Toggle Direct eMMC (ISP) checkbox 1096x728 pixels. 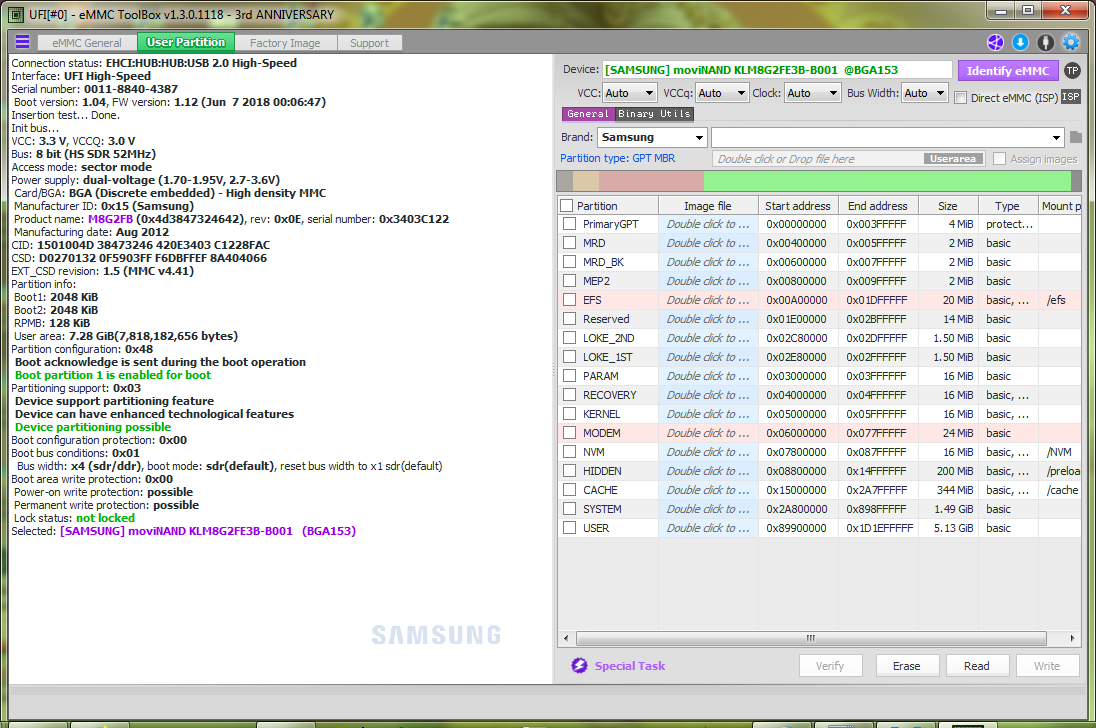[961, 98]
